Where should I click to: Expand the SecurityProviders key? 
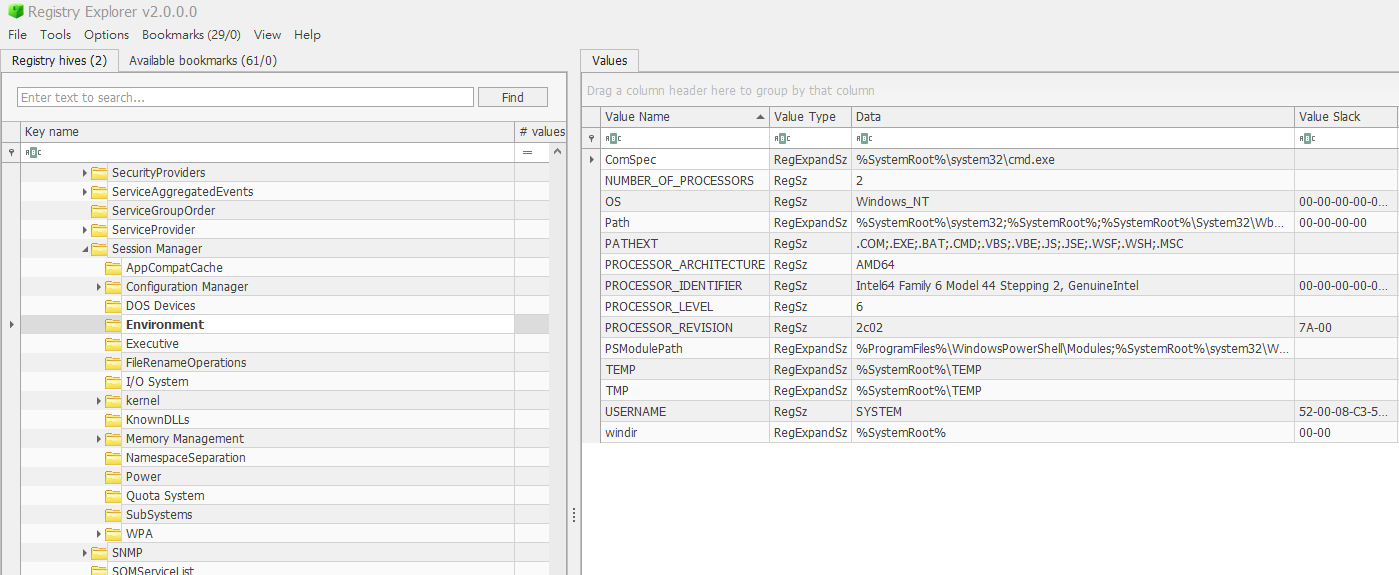[x=85, y=173]
